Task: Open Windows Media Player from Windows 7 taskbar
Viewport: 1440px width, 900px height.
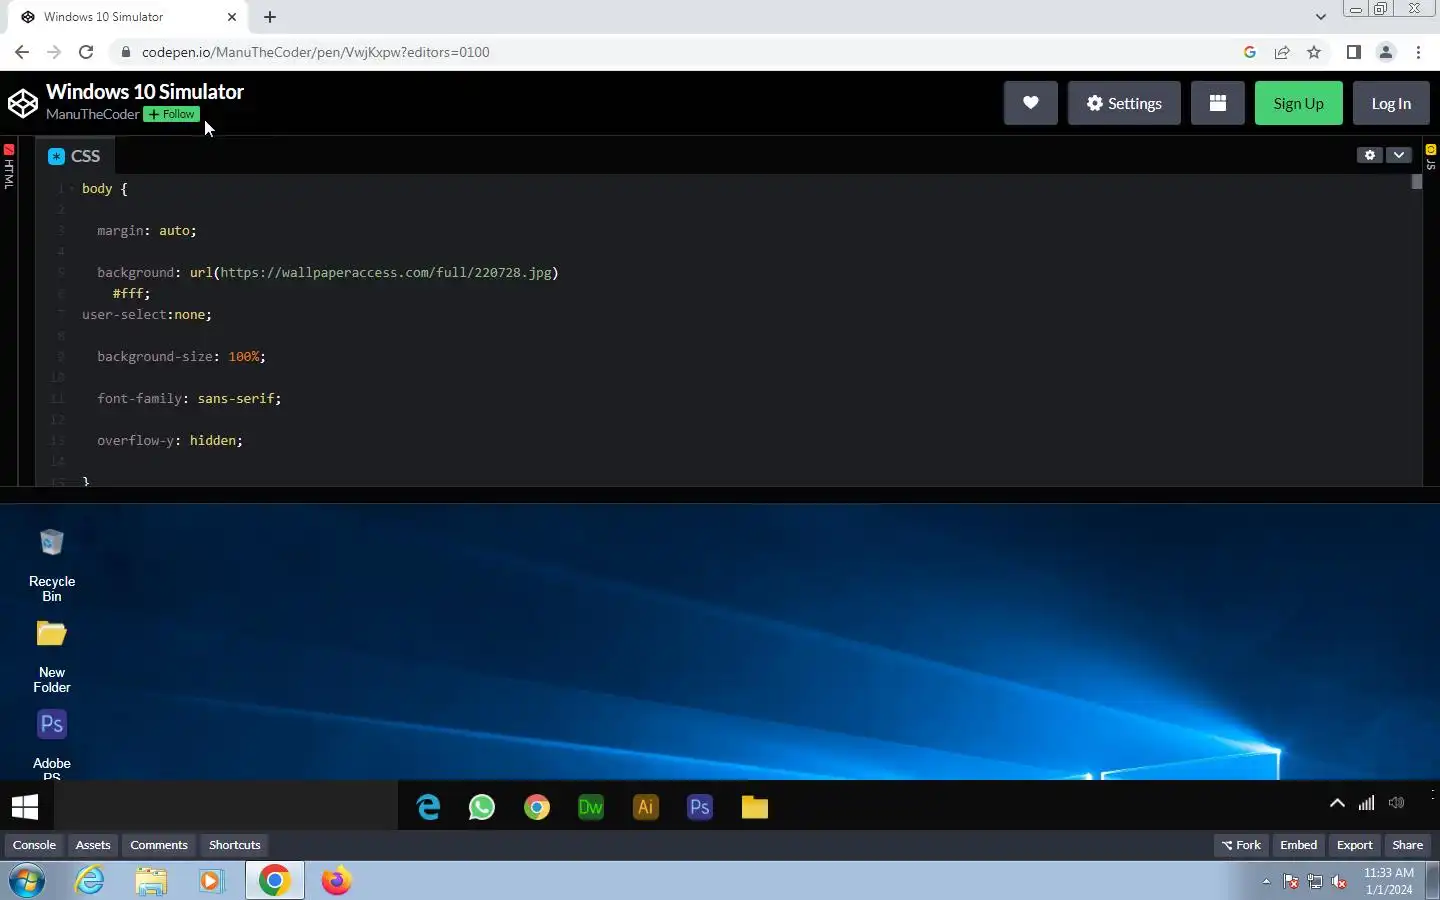Action: pos(211,881)
